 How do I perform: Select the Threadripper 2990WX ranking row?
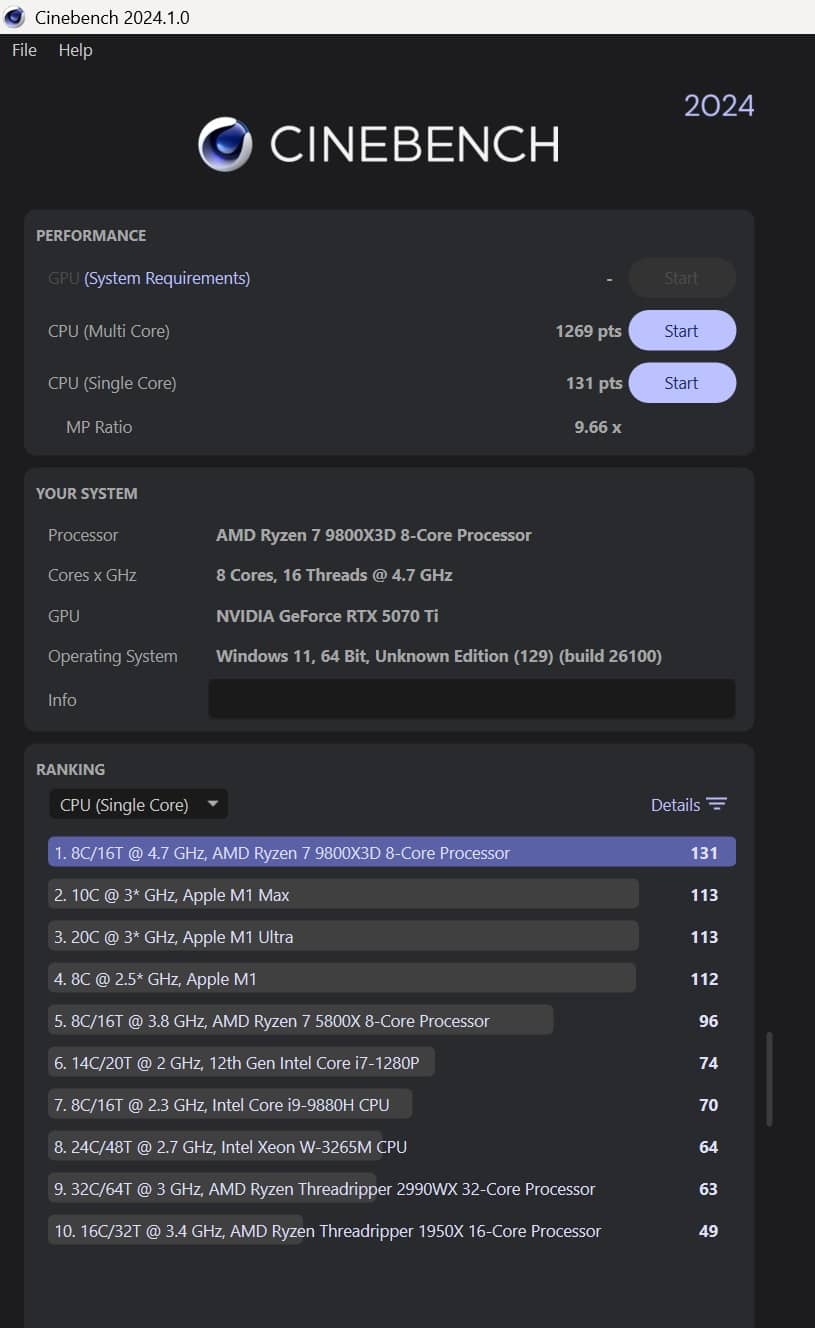click(x=325, y=1189)
